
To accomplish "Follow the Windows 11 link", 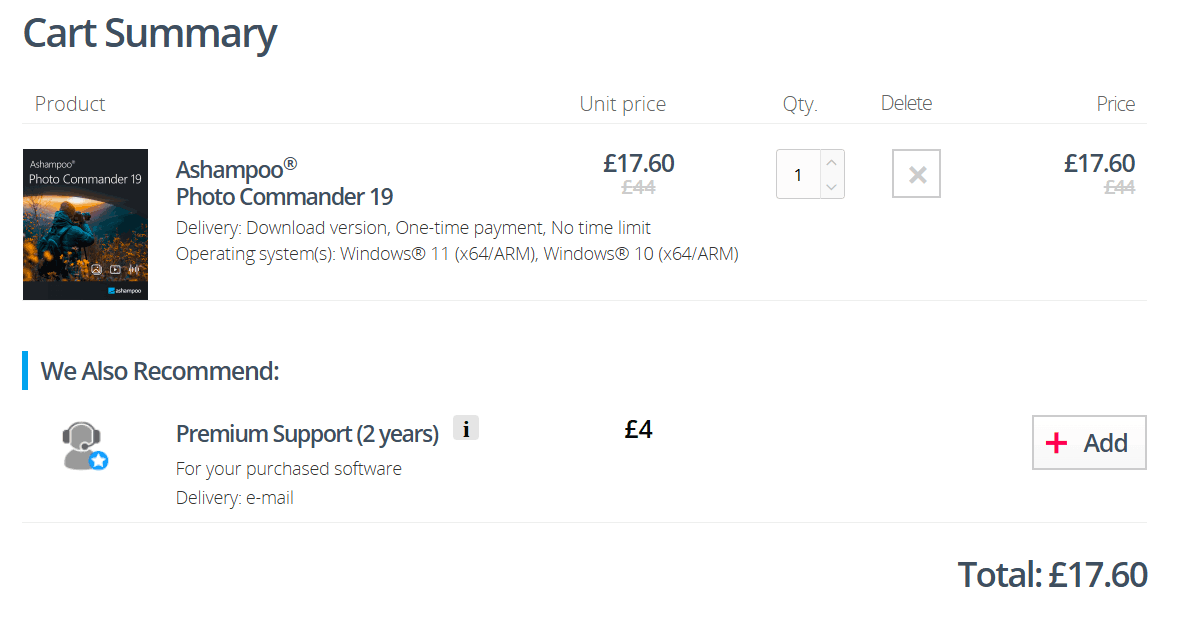I will point(440,254).
